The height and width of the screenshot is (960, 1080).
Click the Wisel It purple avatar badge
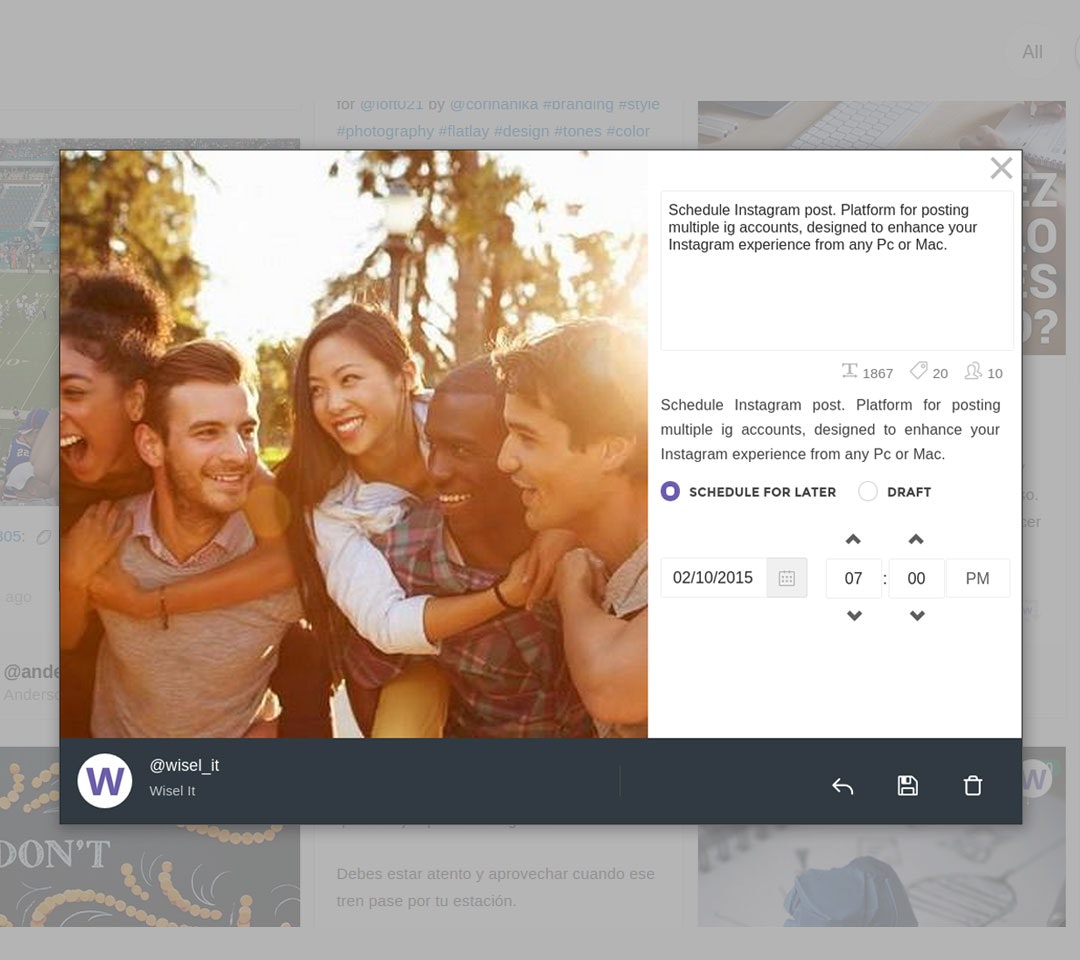click(105, 780)
